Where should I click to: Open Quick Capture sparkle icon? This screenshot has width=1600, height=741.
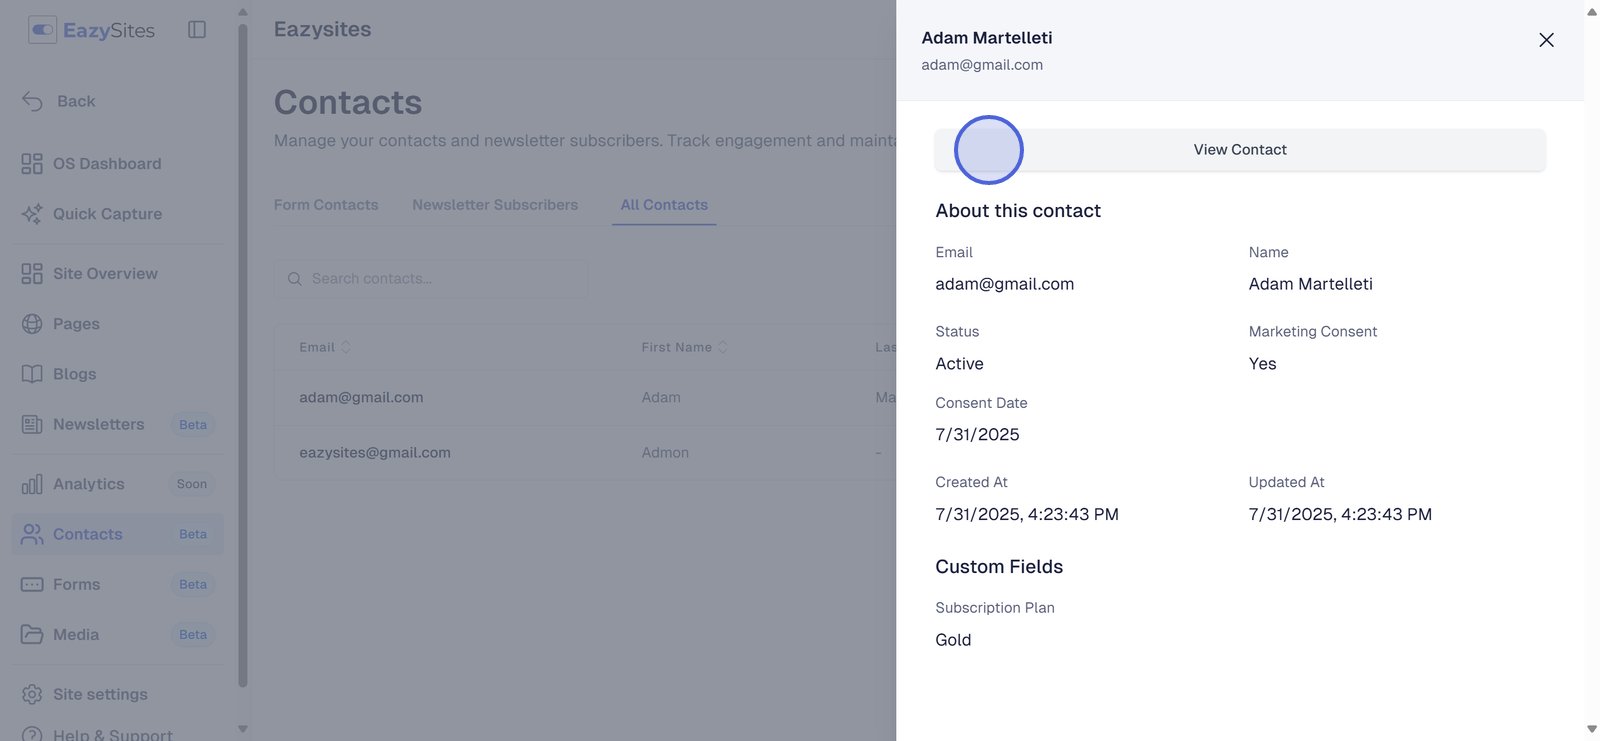click(32, 214)
